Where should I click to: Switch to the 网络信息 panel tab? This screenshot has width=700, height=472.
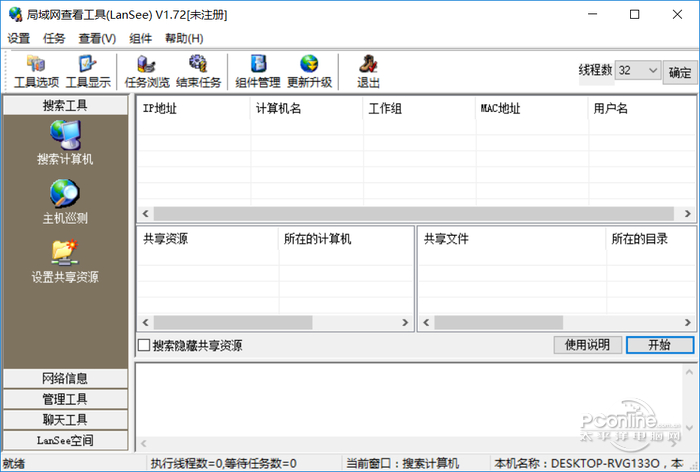point(65,378)
